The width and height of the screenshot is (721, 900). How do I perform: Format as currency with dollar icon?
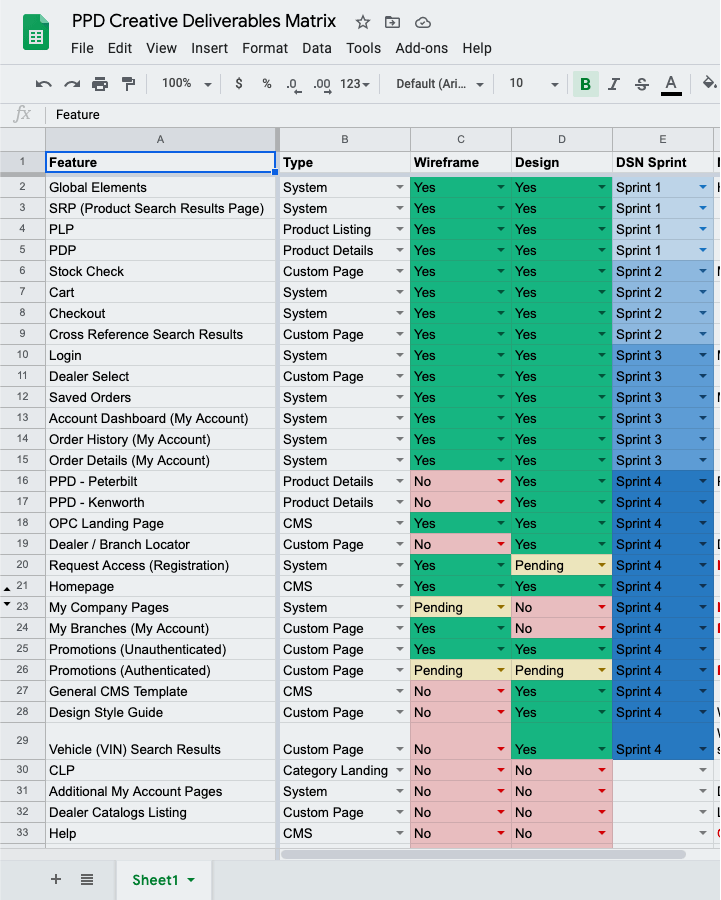239,84
